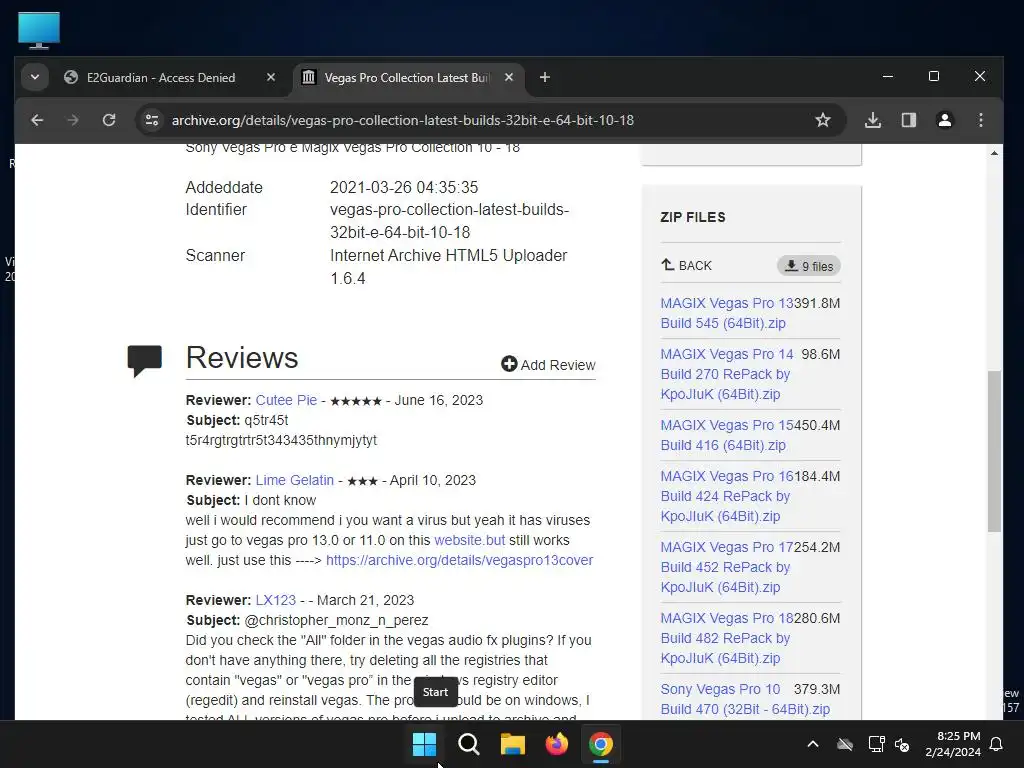The image size is (1024, 768).
Task: Open reviewer Lime Gelatin profile
Action: [x=295, y=480]
